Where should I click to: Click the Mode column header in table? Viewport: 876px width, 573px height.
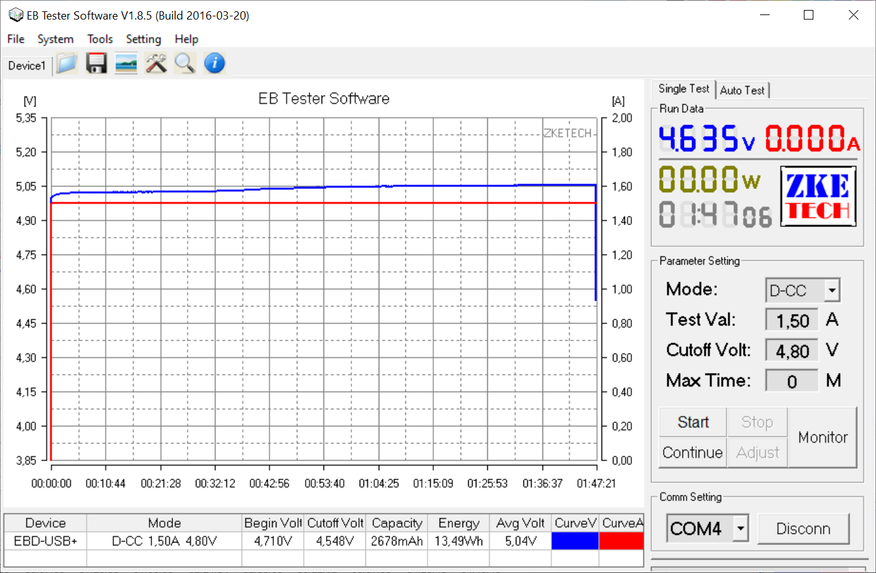[x=164, y=523]
